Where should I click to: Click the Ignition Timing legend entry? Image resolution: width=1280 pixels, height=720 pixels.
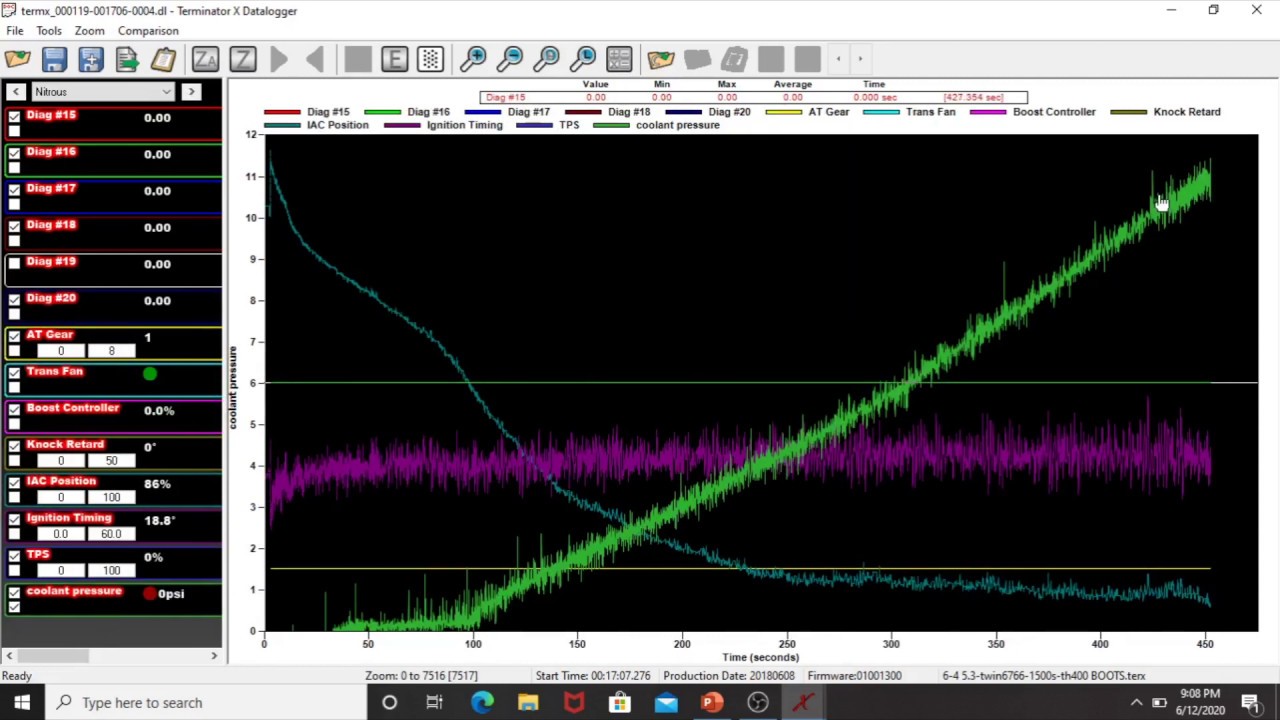(x=443, y=125)
